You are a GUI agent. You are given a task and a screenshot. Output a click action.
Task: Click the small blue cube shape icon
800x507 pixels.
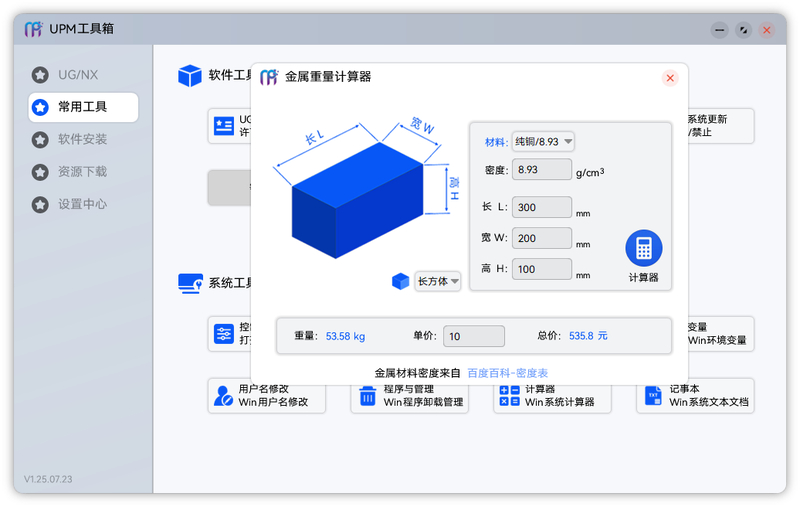(x=401, y=281)
